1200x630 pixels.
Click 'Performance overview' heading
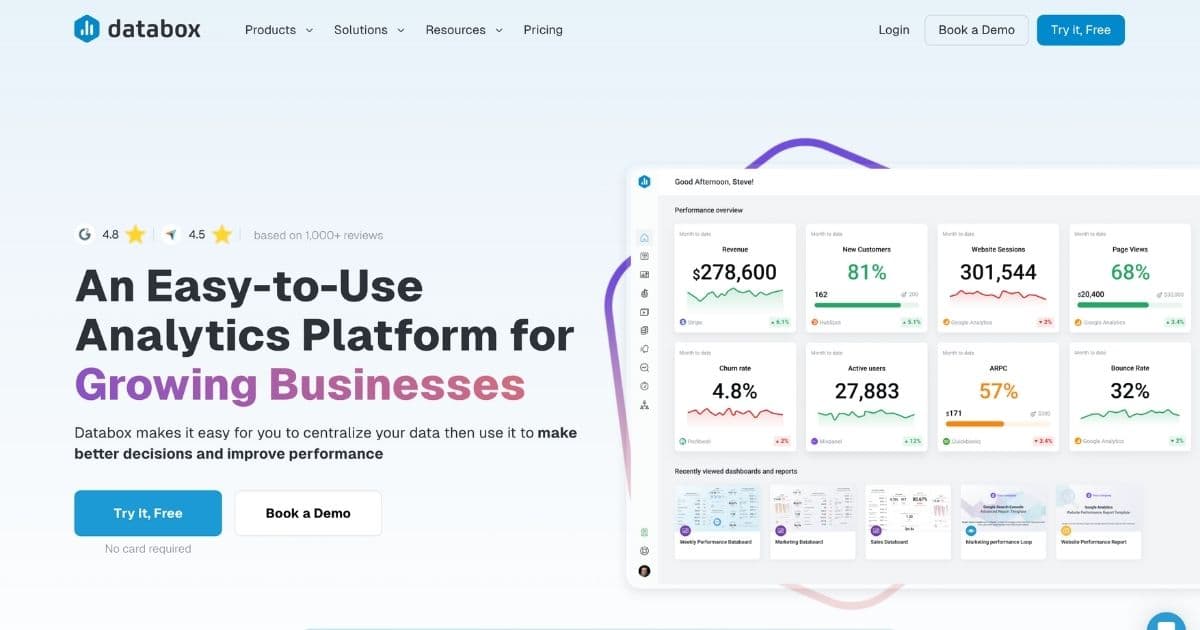click(708, 210)
